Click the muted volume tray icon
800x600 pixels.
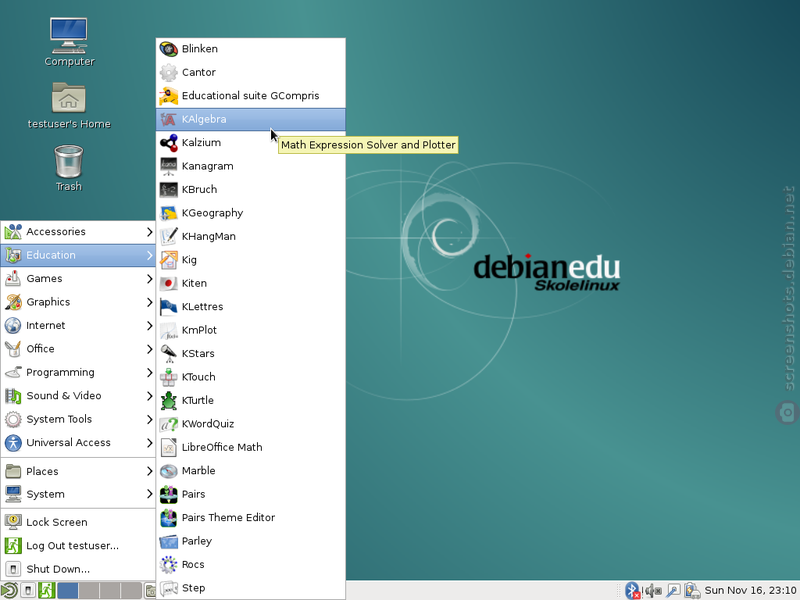653,591
